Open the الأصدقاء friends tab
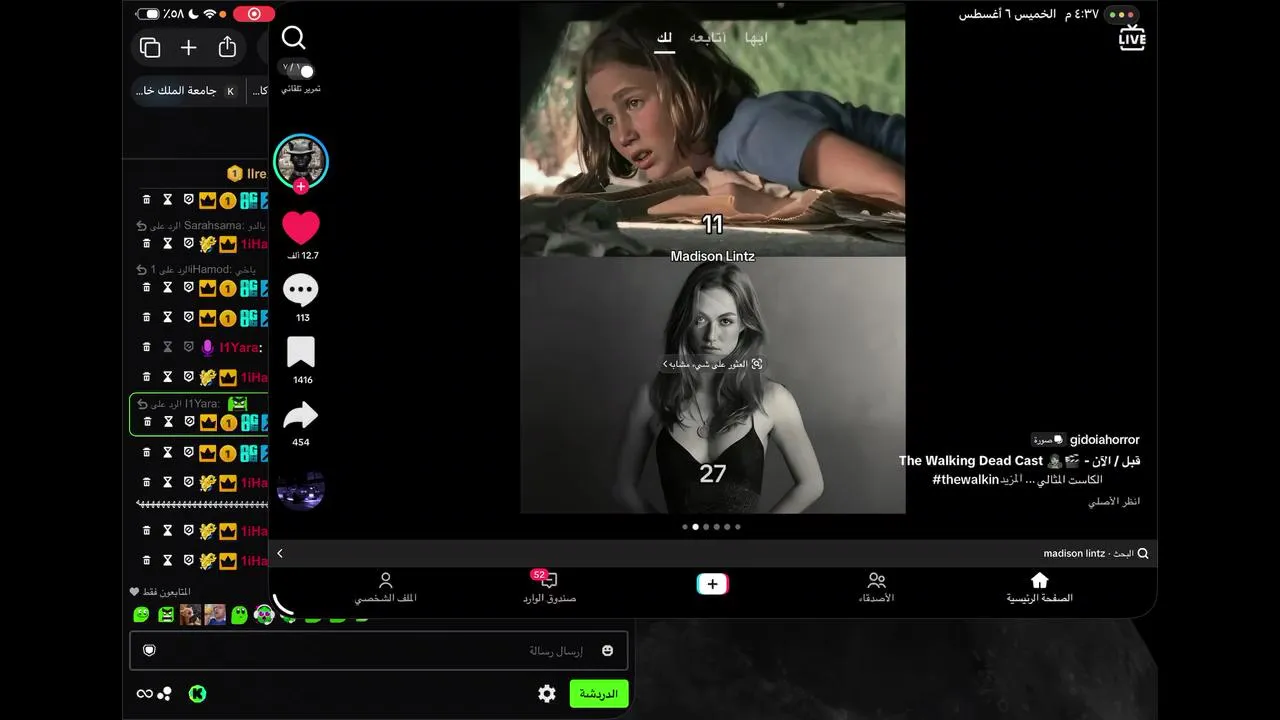 pos(876,588)
